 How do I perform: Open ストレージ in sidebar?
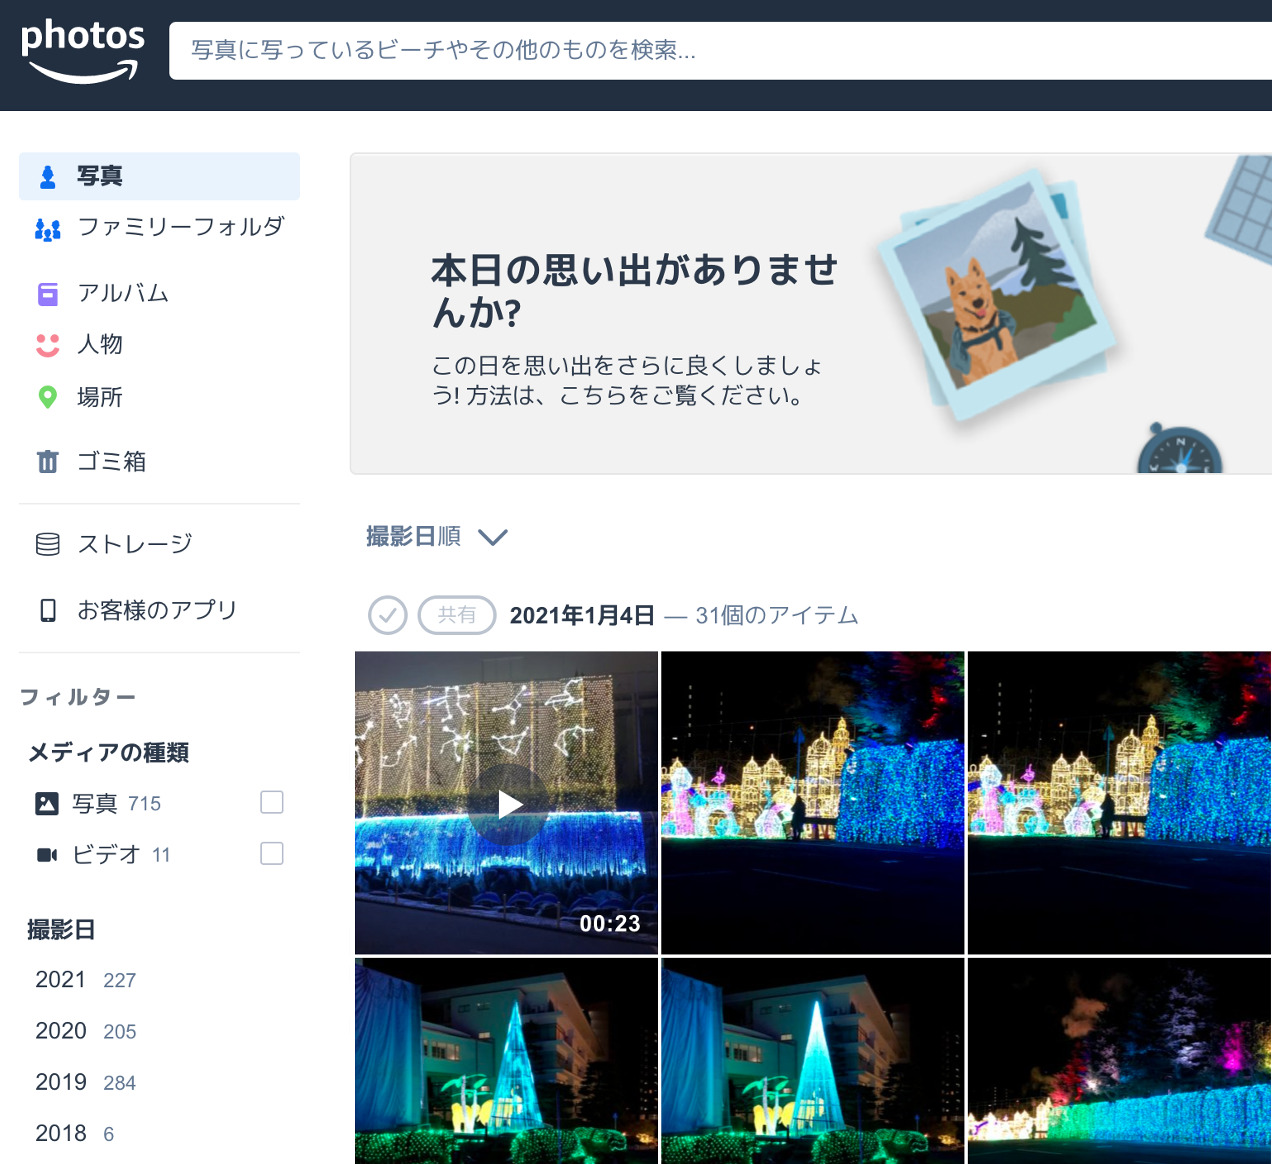click(x=159, y=544)
